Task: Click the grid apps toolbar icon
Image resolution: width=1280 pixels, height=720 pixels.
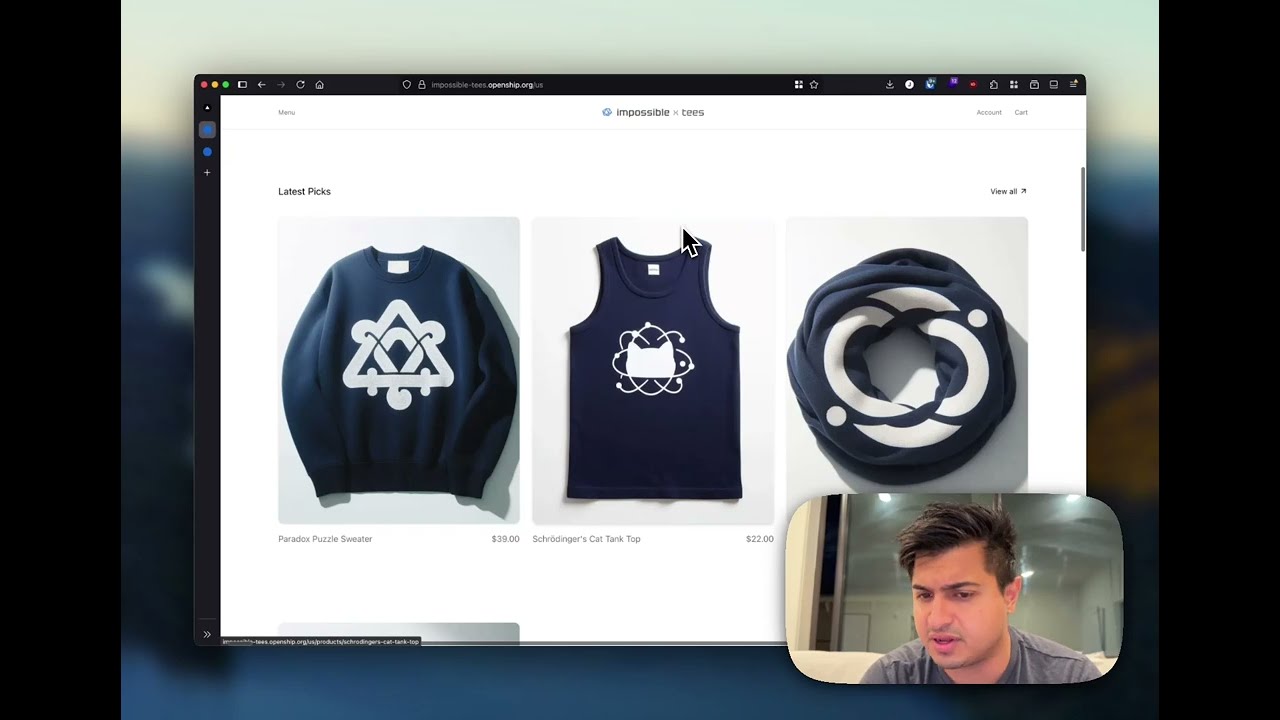Action: pos(1013,85)
